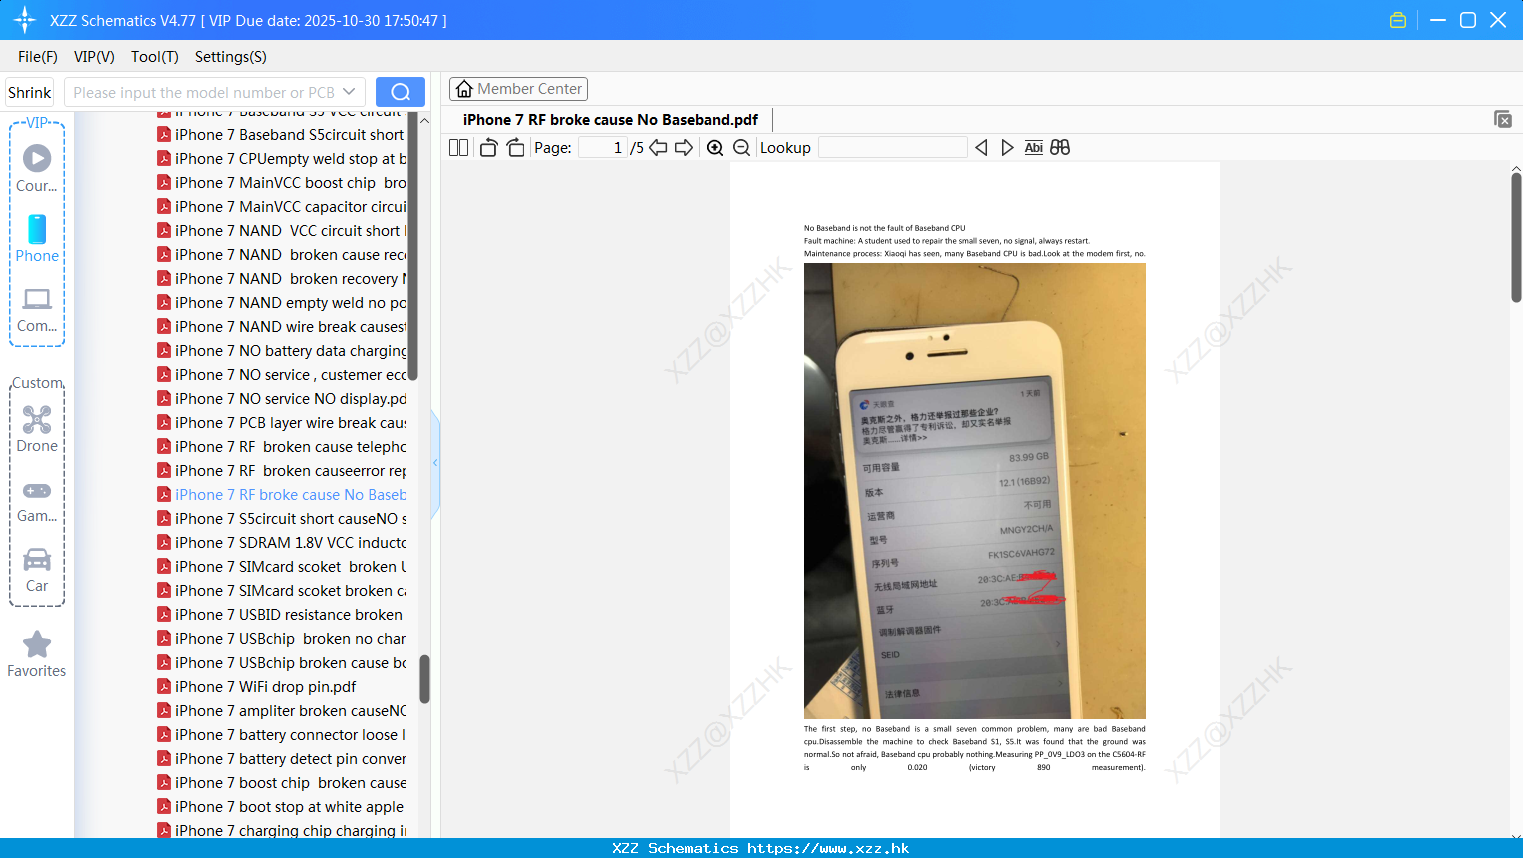Open iPhone 7 WiFi drop pin.pdf

[257, 687]
